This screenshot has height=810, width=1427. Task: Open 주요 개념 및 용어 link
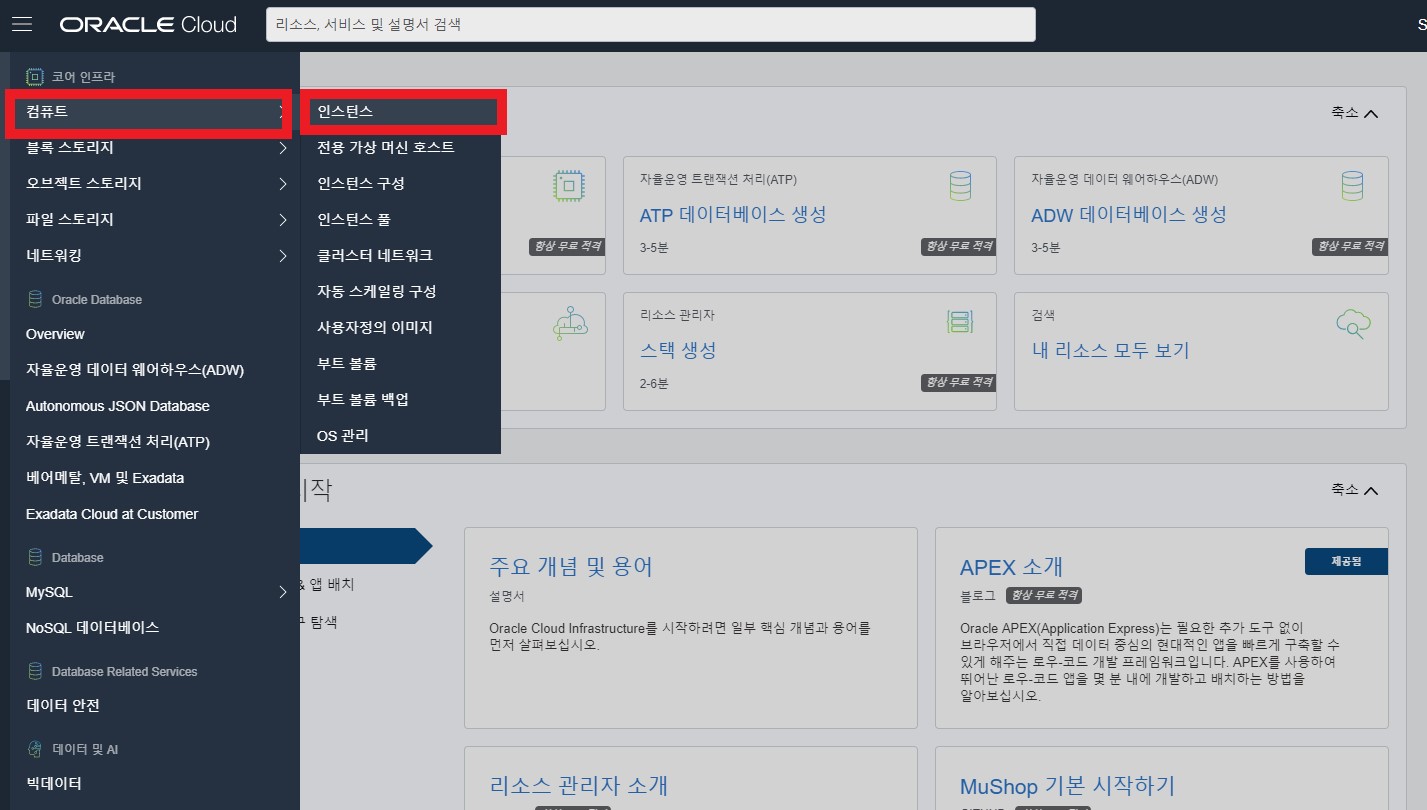[x=571, y=567]
